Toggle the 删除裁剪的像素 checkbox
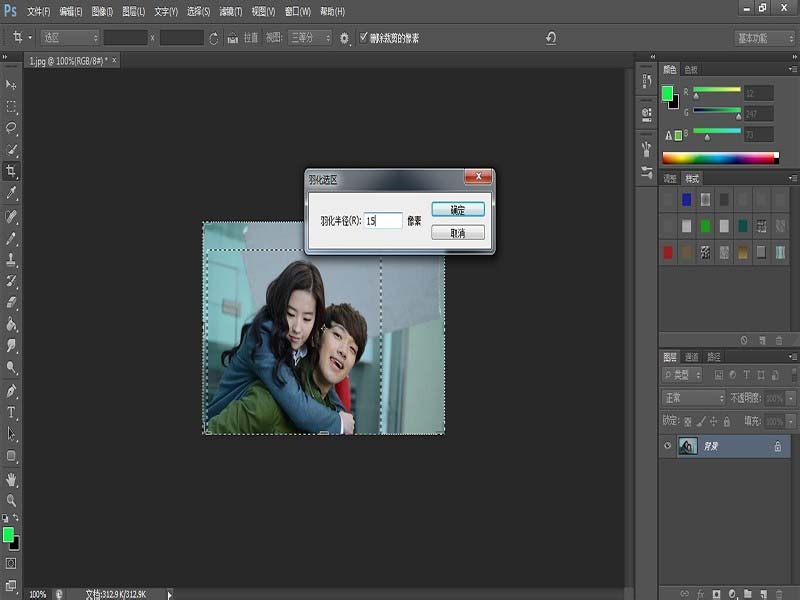Image resolution: width=800 pixels, height=600 pixels. (364, 38)
